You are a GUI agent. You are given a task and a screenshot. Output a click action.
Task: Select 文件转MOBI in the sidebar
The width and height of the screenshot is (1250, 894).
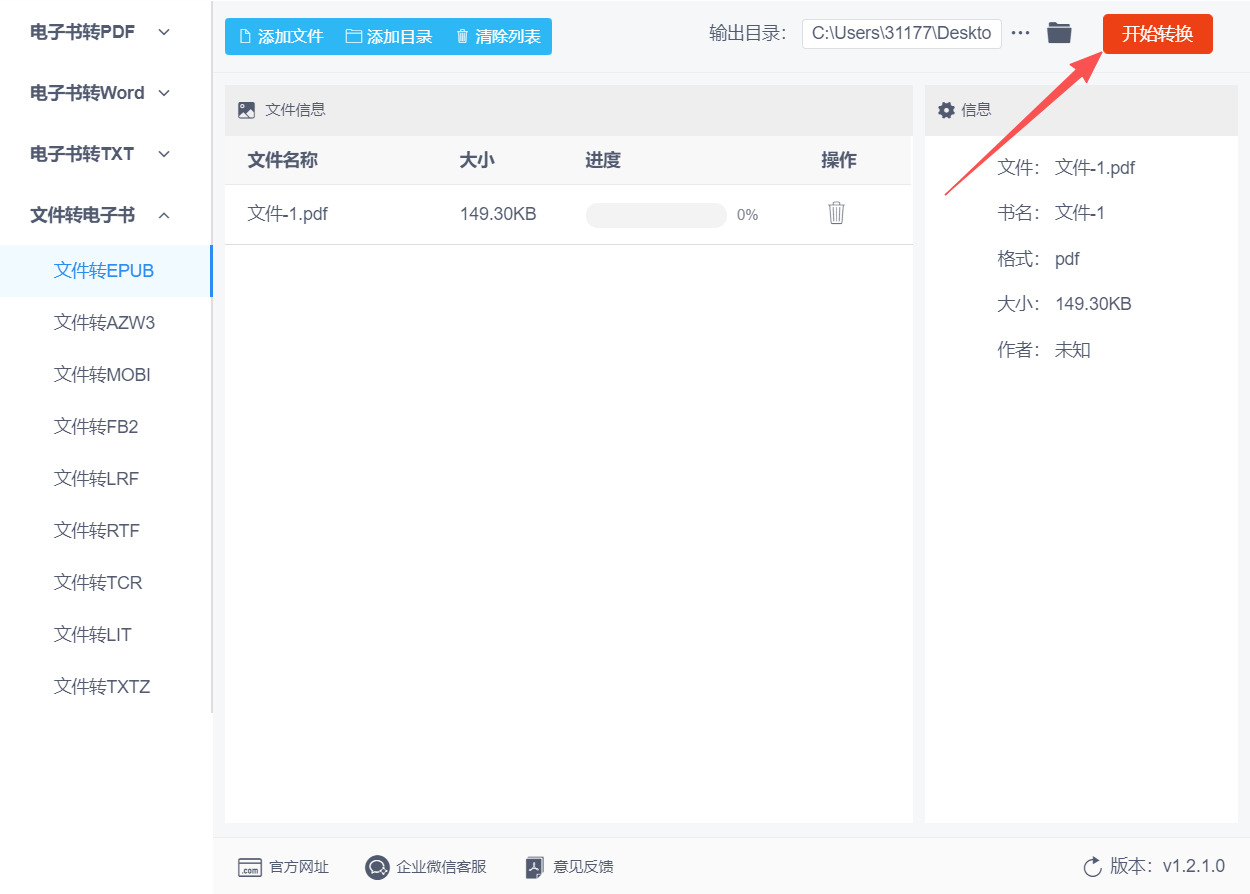point(104,375)
